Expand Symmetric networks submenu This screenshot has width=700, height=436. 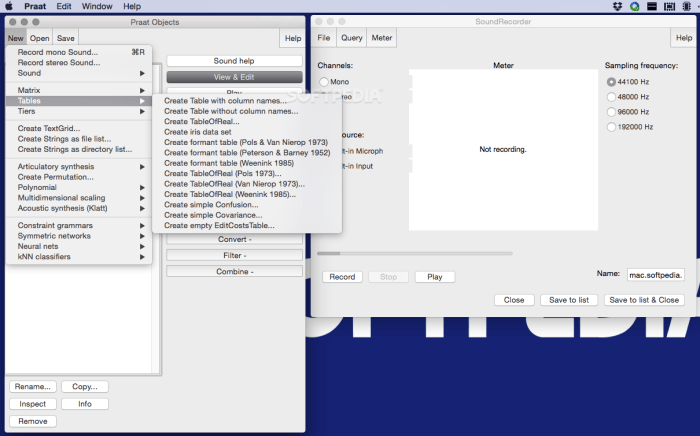pyautogui.click(x=79, y=236)
